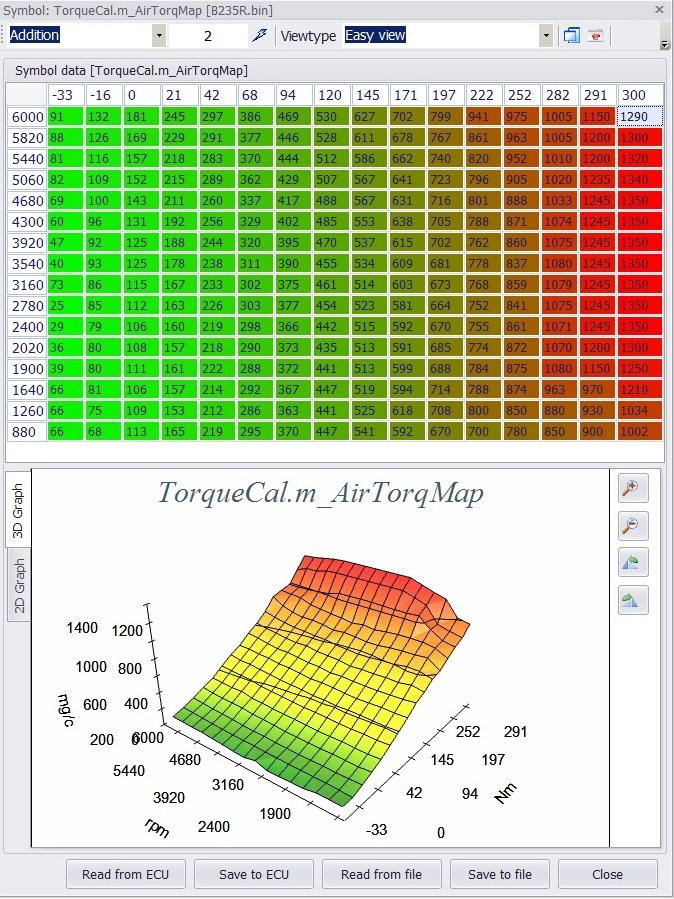Zoom in on the 3D graph

click(x=633, y=488)
